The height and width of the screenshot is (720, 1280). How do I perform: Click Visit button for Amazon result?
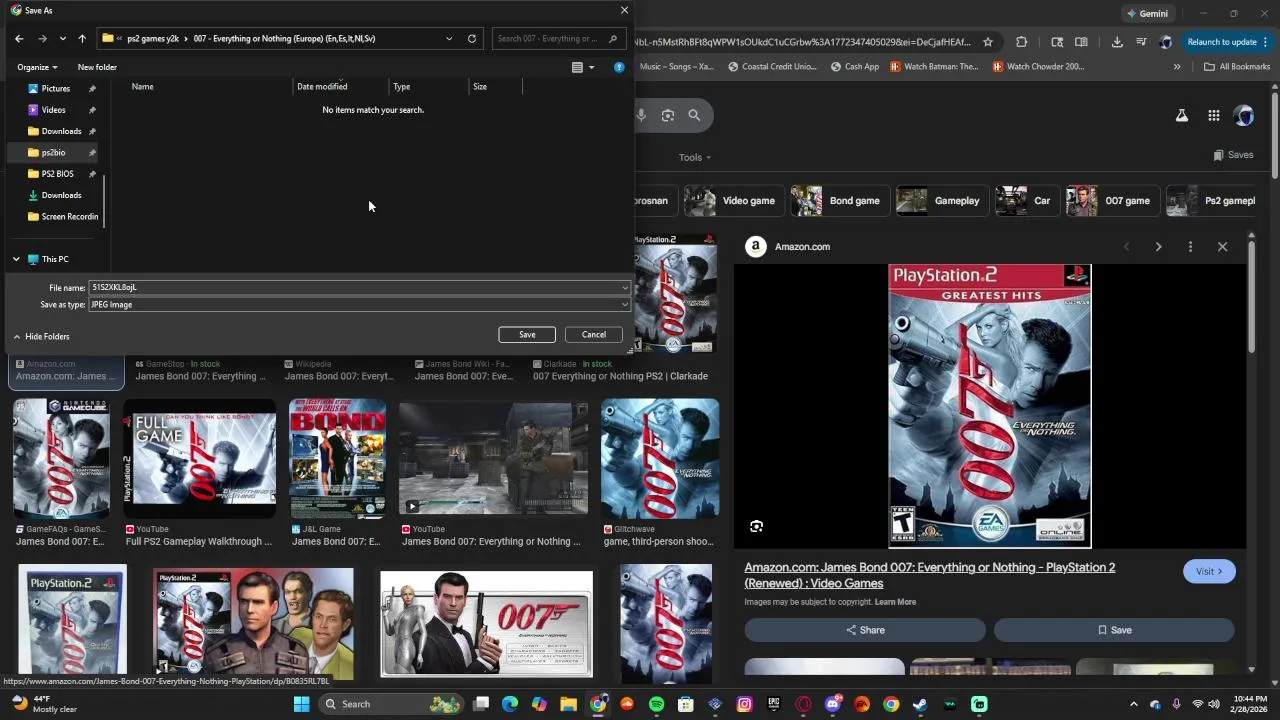[1209, 572]
